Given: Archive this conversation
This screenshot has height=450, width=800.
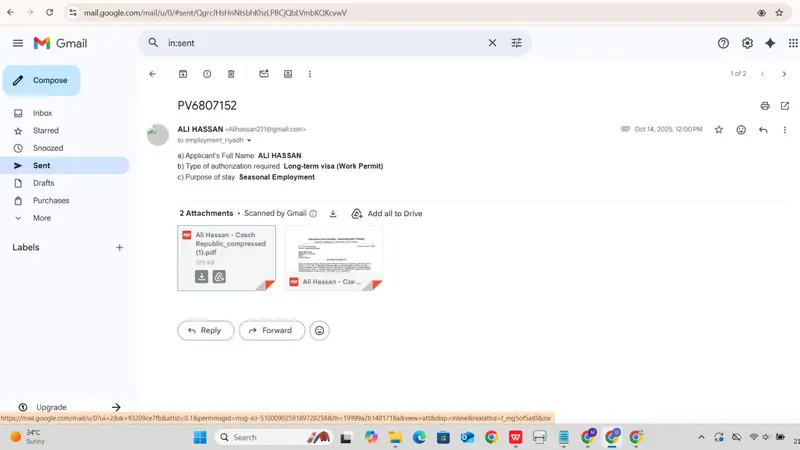Looking at the screenshot, I should [x=183, y=74].
